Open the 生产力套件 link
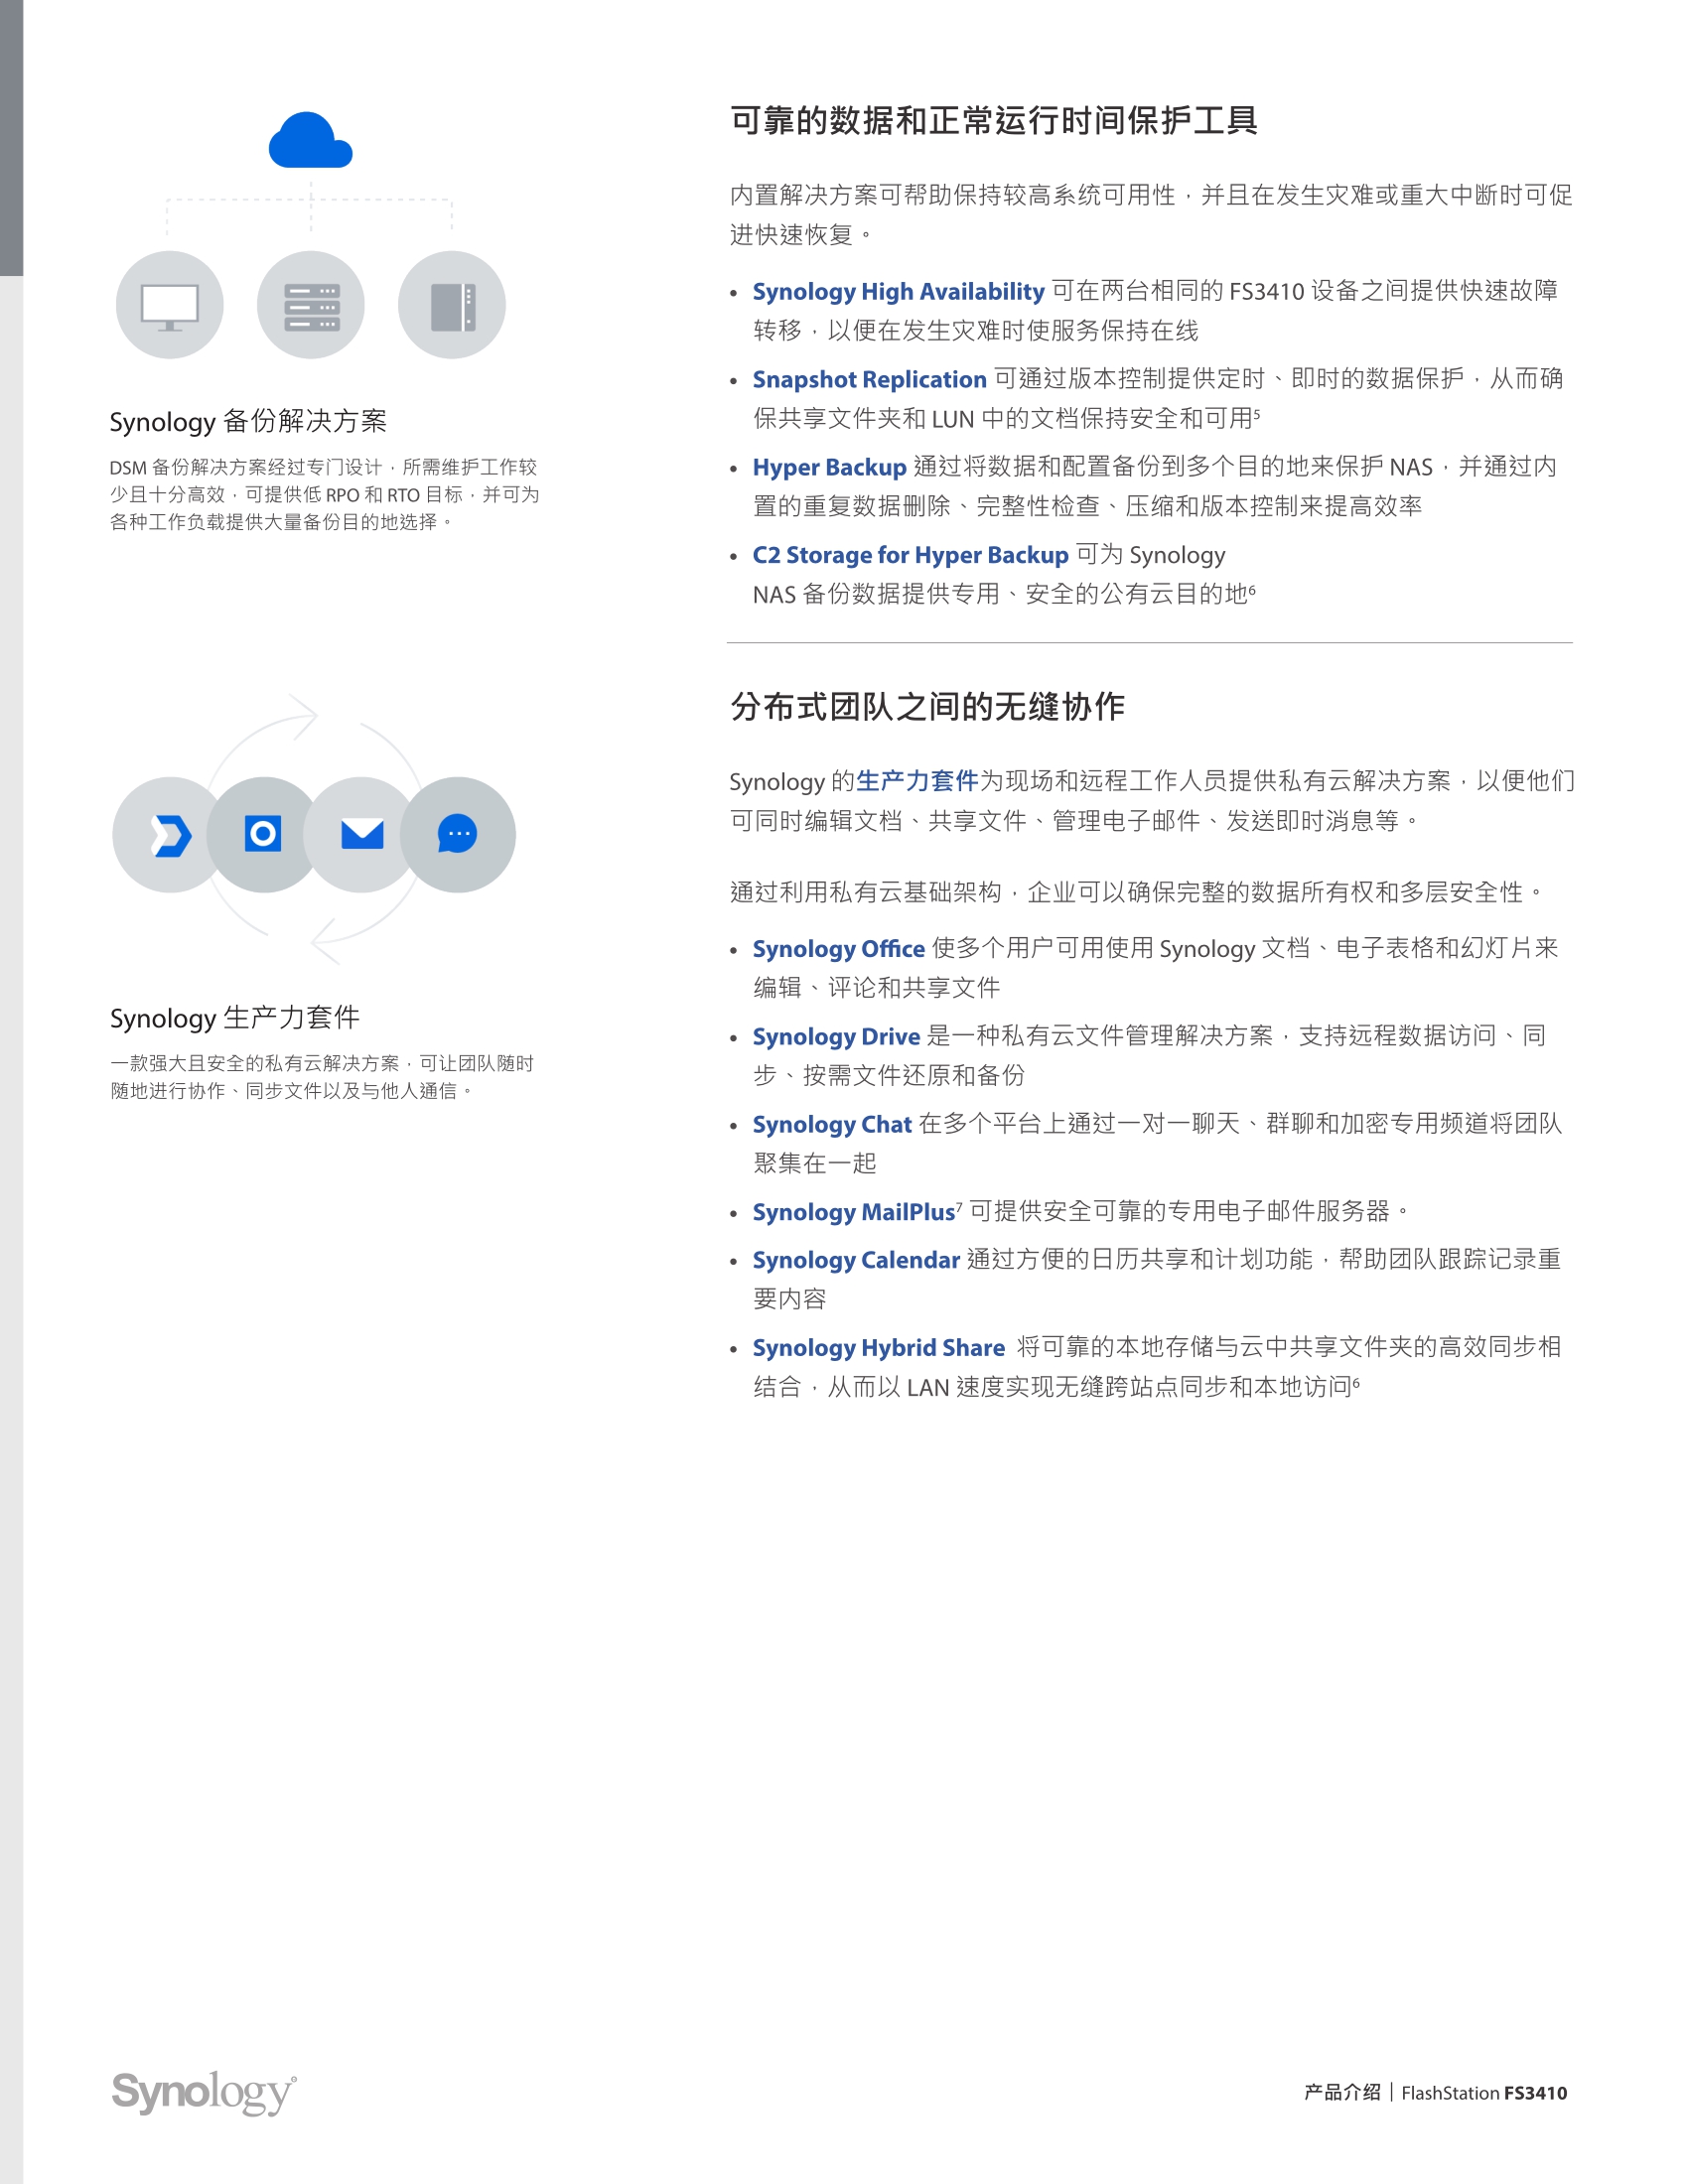The height and width of the screenshot is (2184, 1688). click(x=917, y=781)
